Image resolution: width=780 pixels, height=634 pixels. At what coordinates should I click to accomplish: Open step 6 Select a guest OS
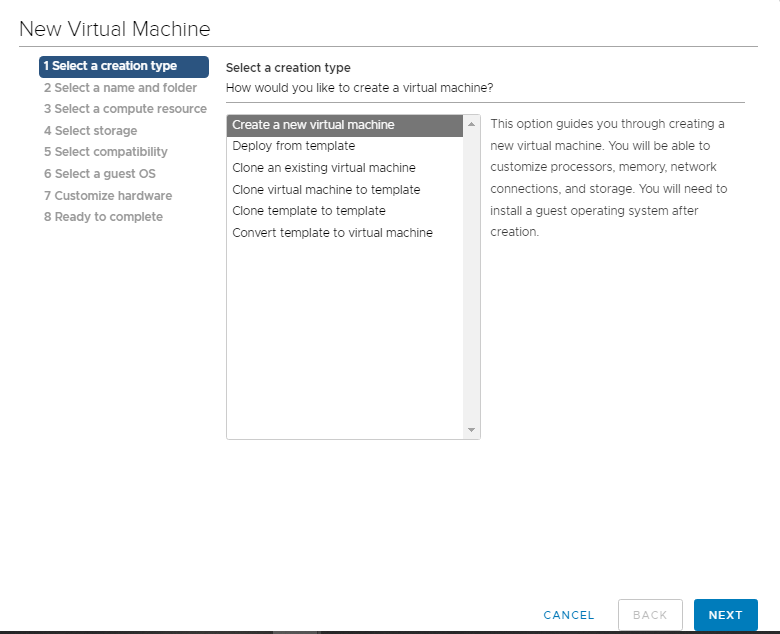(x=99, y=174)
